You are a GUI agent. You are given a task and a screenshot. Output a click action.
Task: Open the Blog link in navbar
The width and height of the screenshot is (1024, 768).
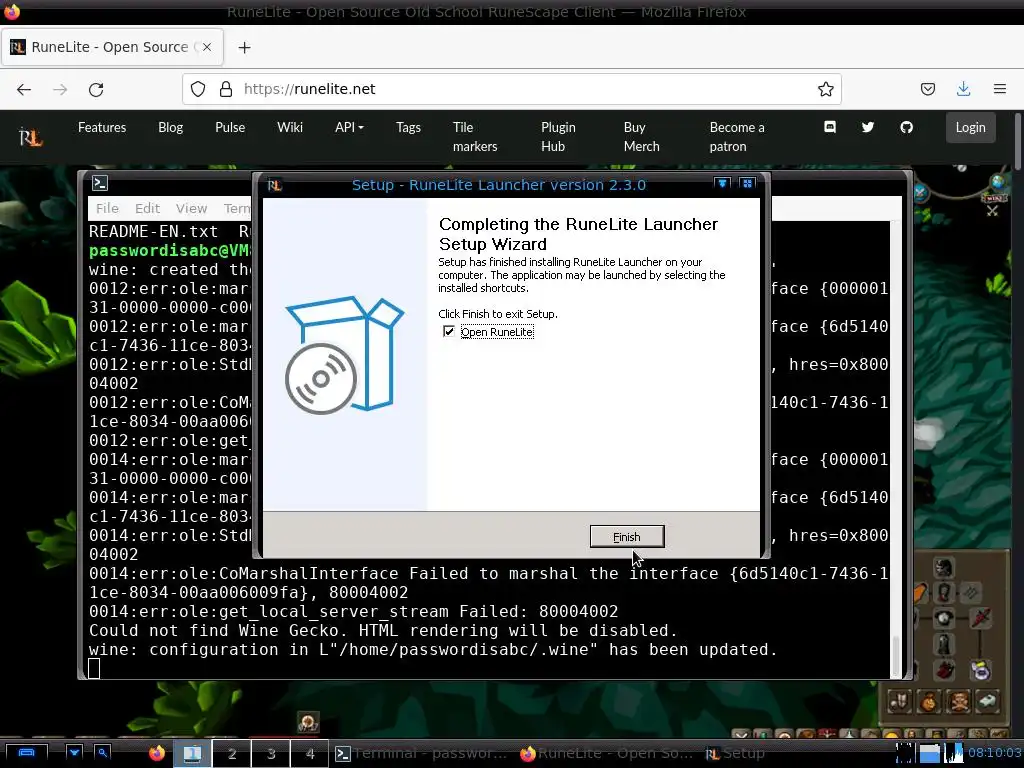pos(170,127)
